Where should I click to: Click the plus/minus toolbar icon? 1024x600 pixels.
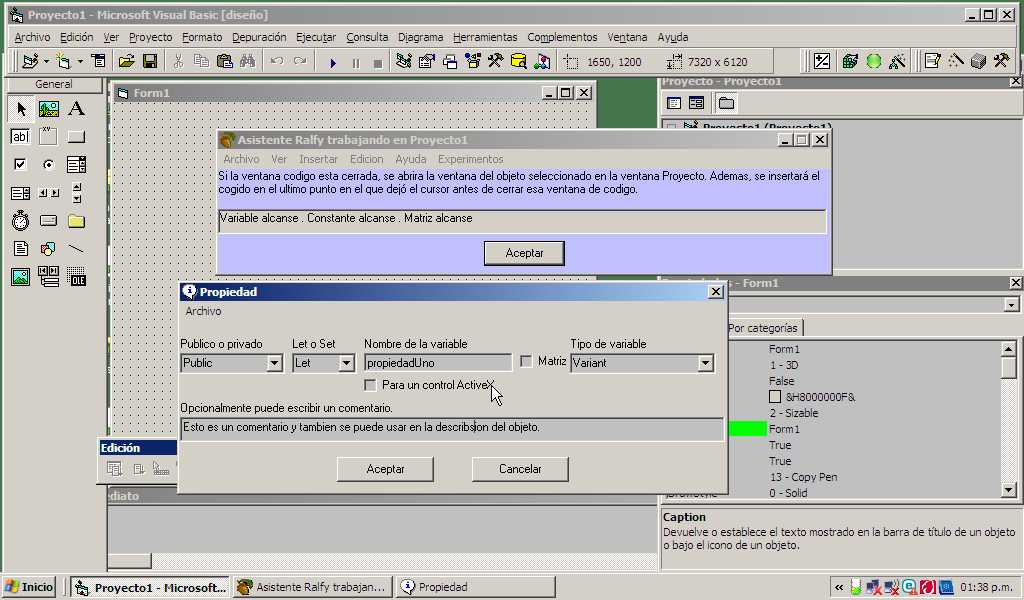(822, 61)
